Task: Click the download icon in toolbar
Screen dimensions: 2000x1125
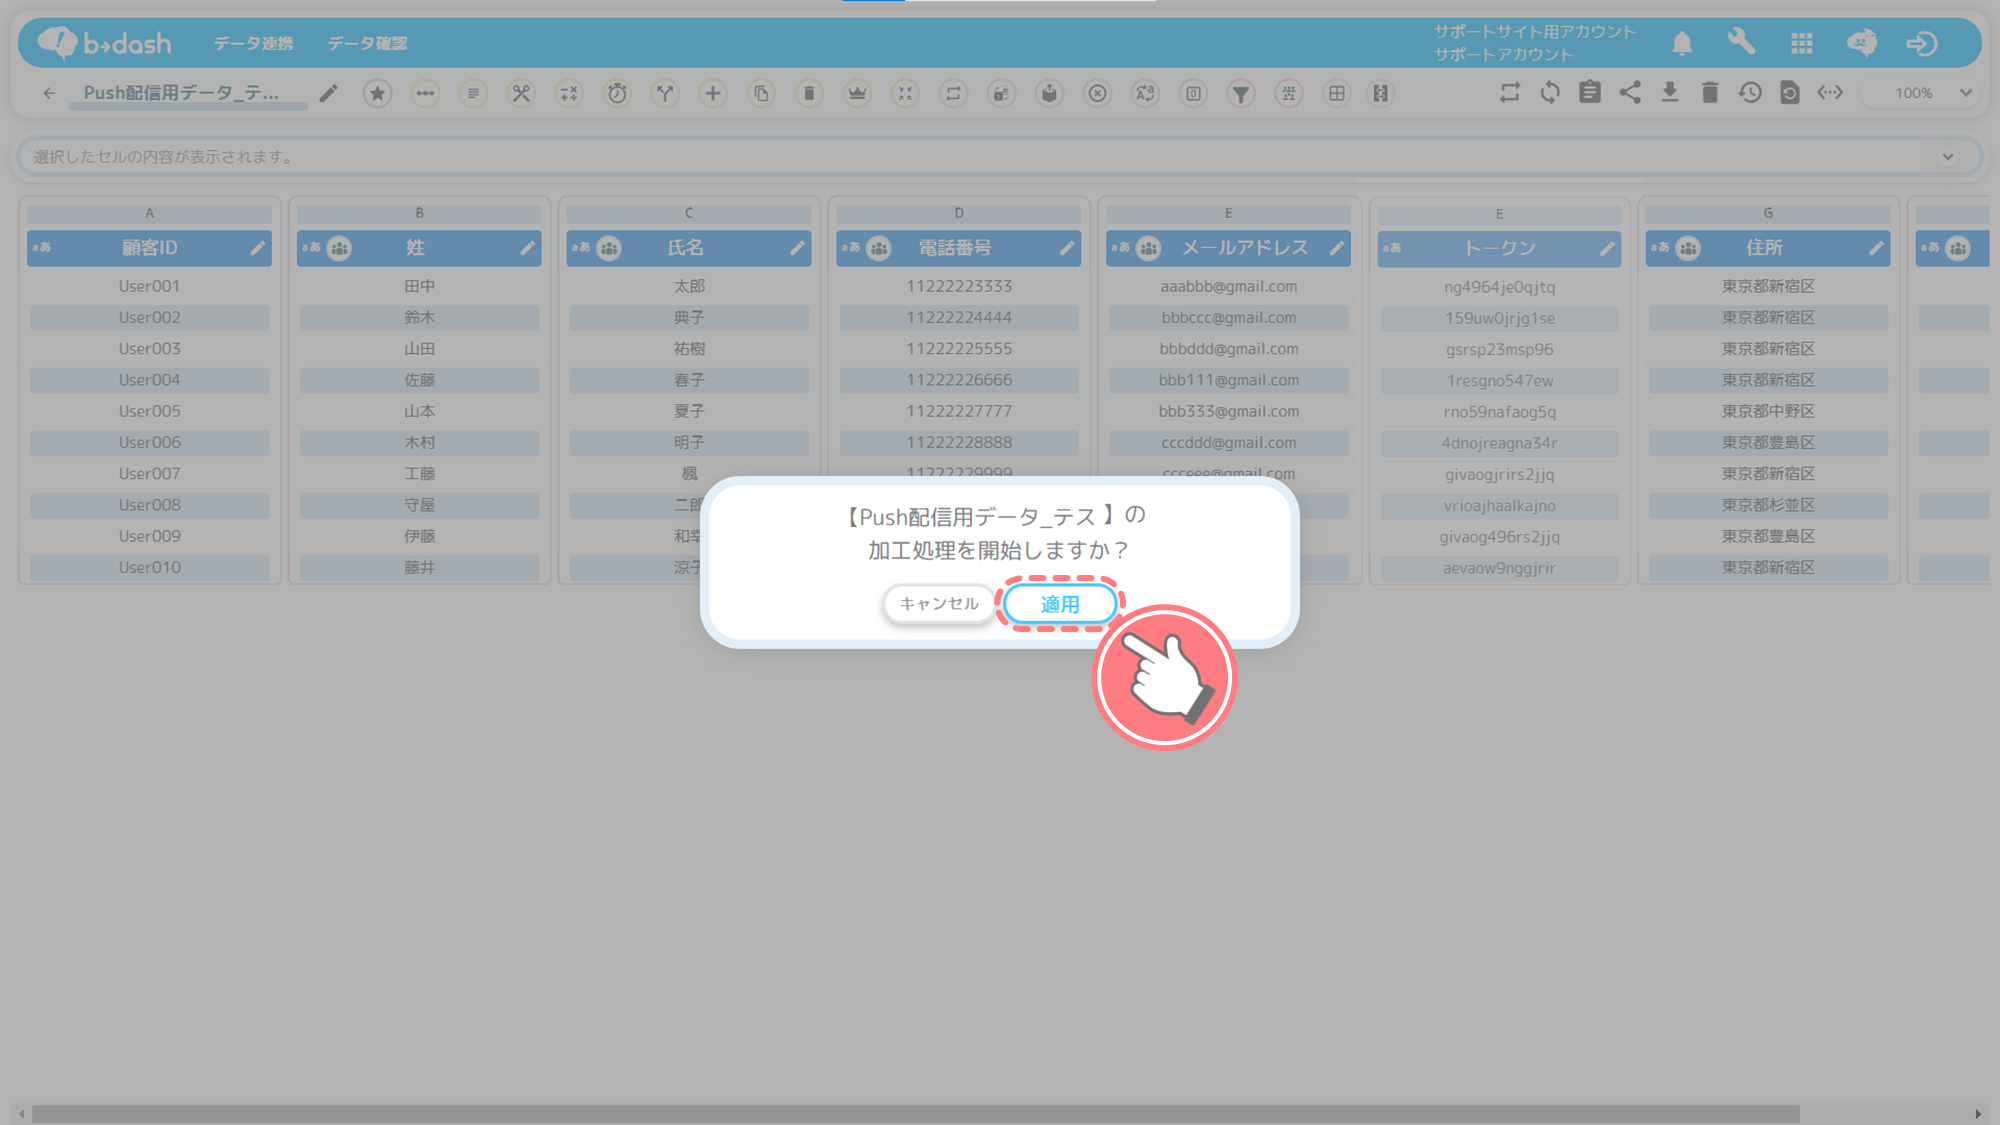Action: point(1670,92)
